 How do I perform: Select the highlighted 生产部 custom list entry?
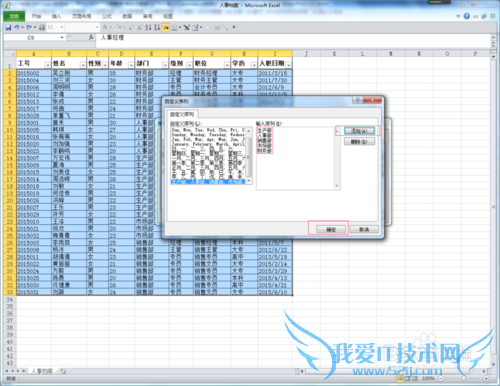[x=208, y=181]
